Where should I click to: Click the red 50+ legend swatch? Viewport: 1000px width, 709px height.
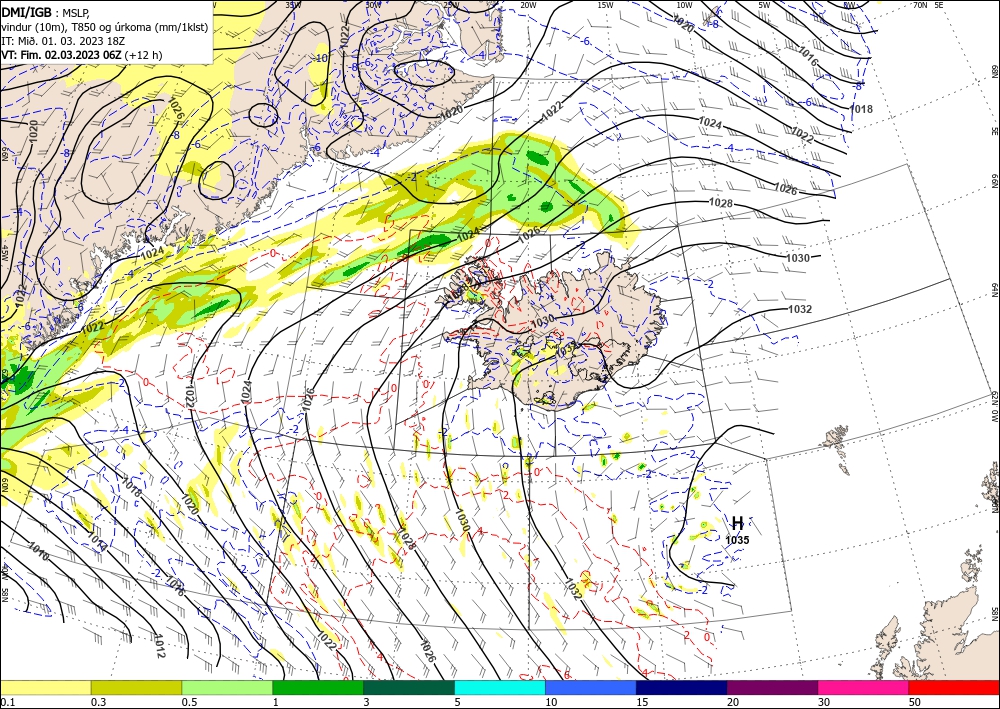[954, 687]
